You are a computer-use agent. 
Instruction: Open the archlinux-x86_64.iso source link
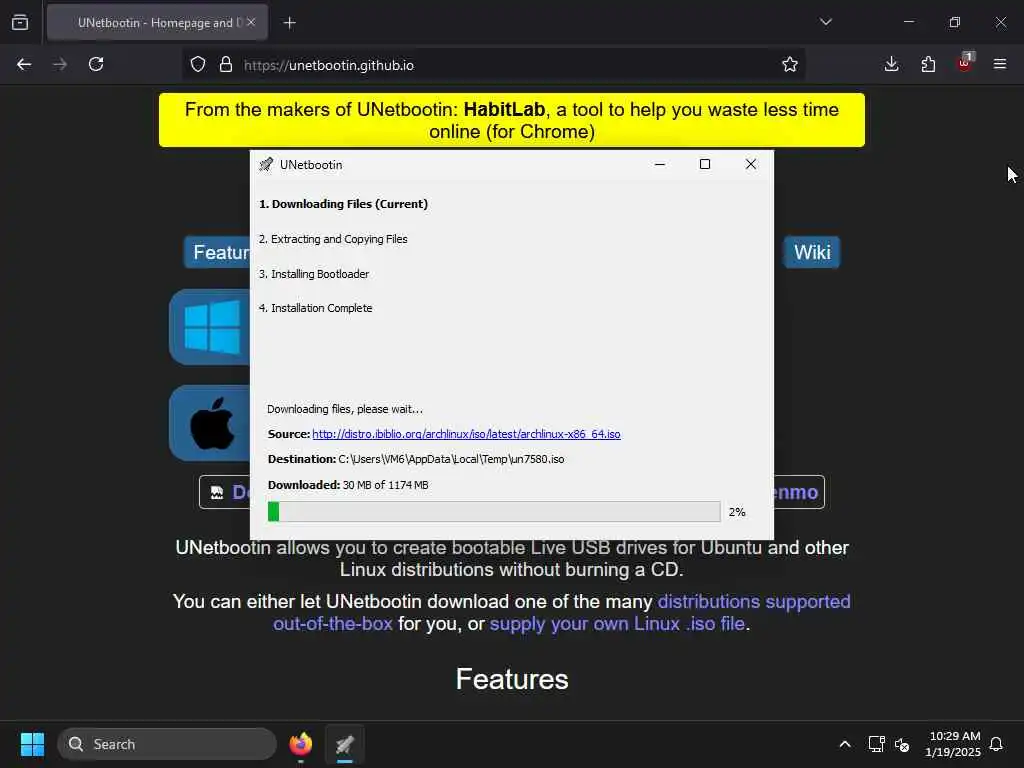(x=466, y=434)
